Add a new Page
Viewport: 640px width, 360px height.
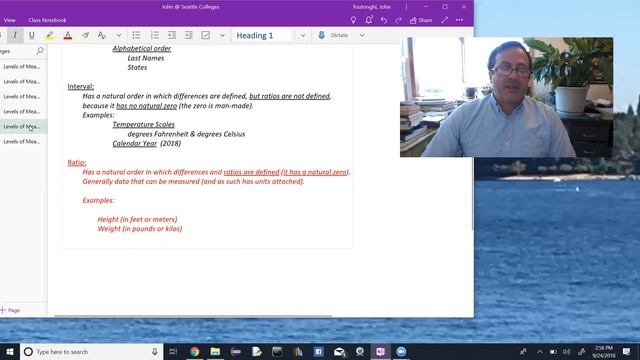(x=11, y=310)
